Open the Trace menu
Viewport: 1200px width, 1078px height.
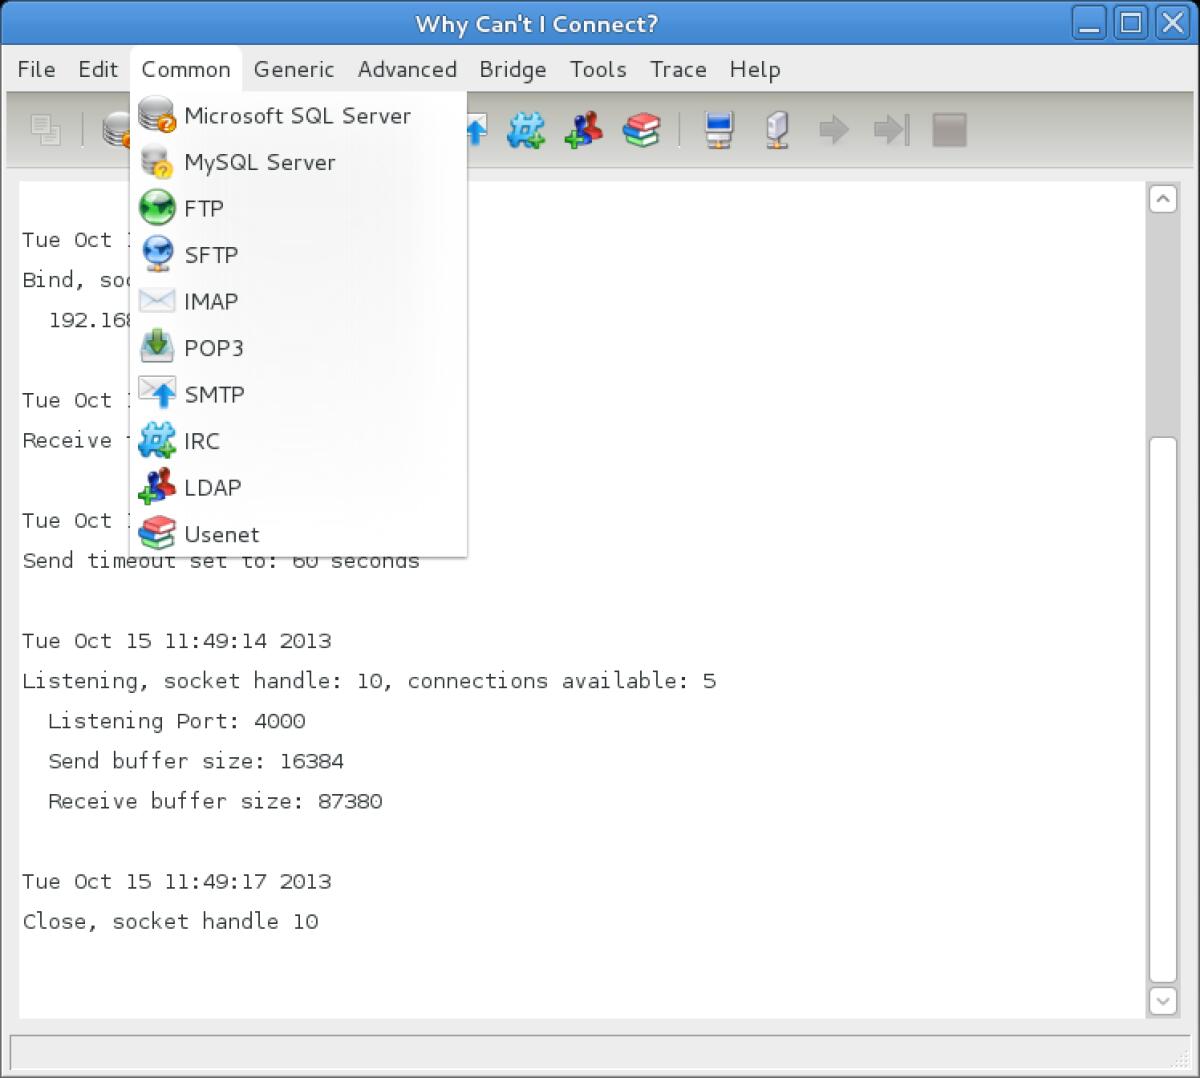[678, 70]
